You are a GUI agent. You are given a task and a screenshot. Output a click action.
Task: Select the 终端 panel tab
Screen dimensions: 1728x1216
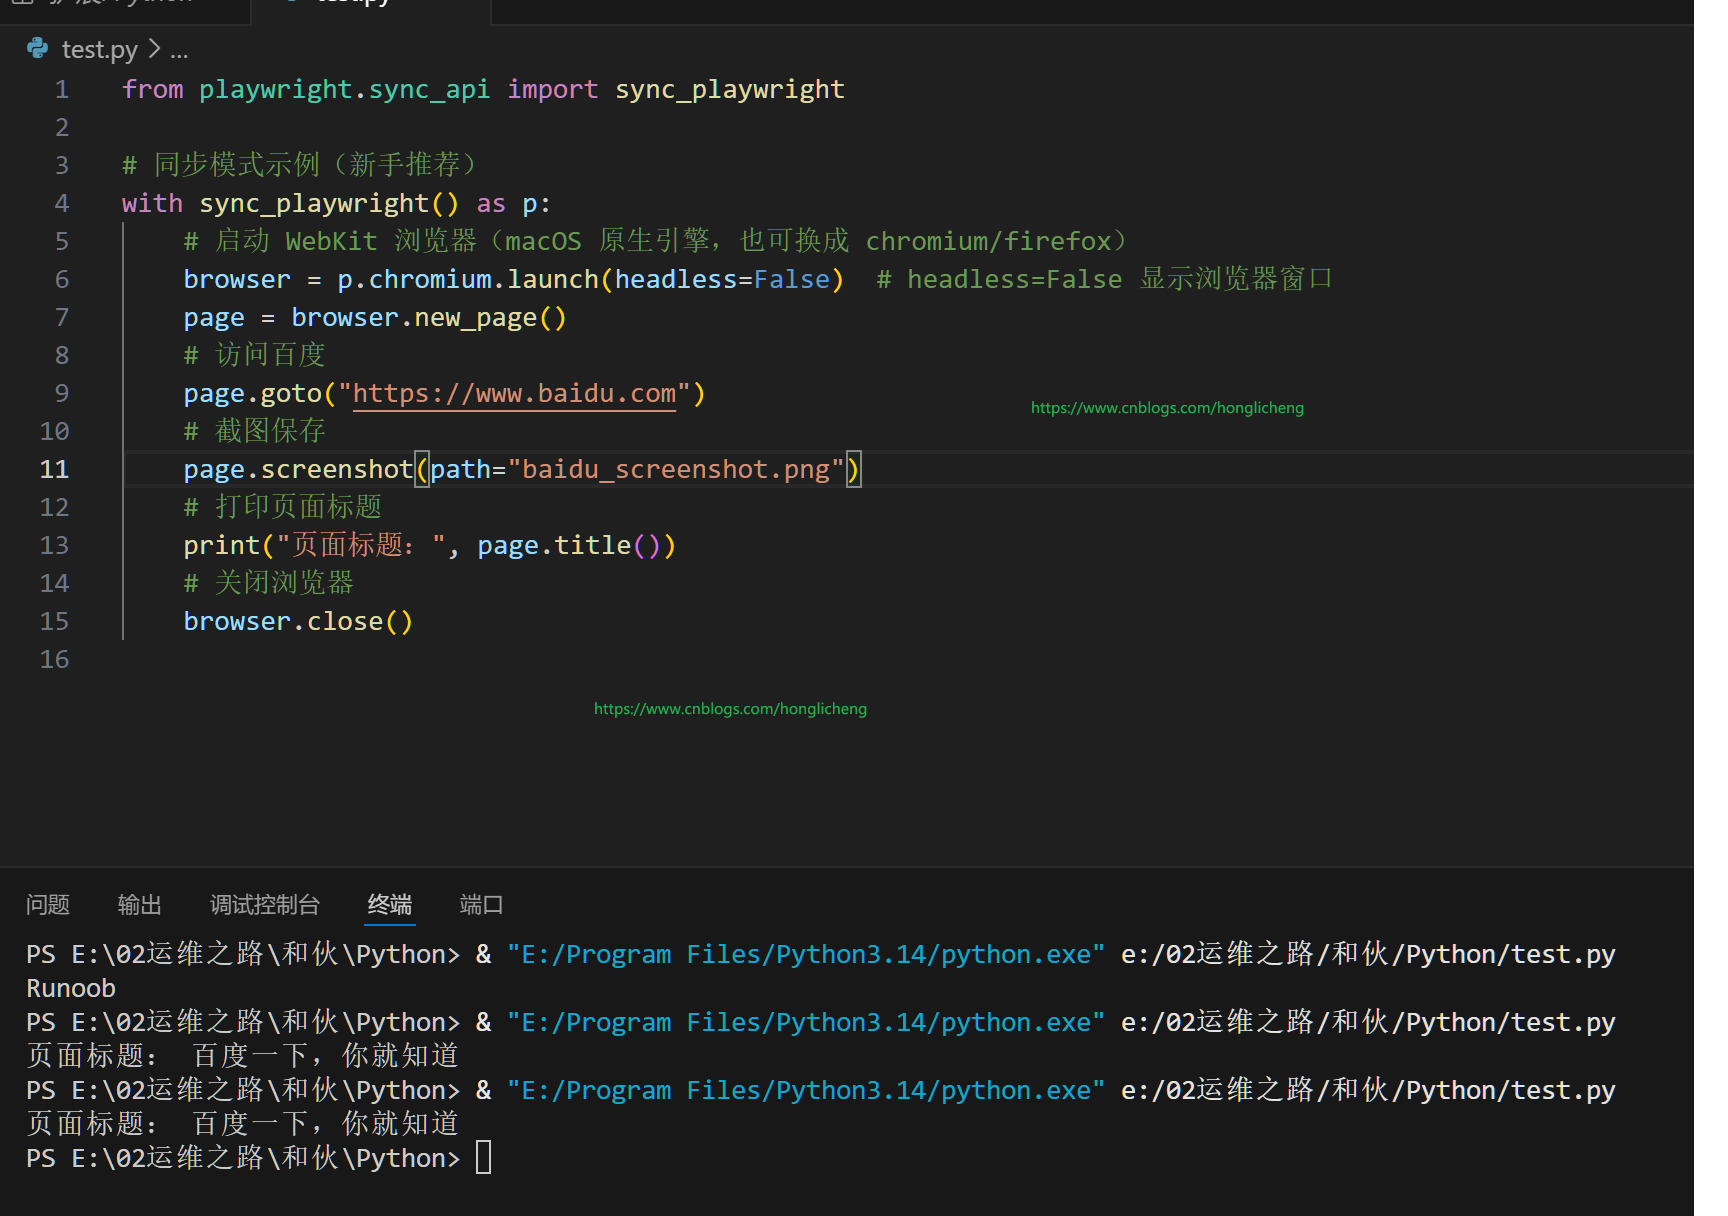pyautogui.click(x=390, y=905)
